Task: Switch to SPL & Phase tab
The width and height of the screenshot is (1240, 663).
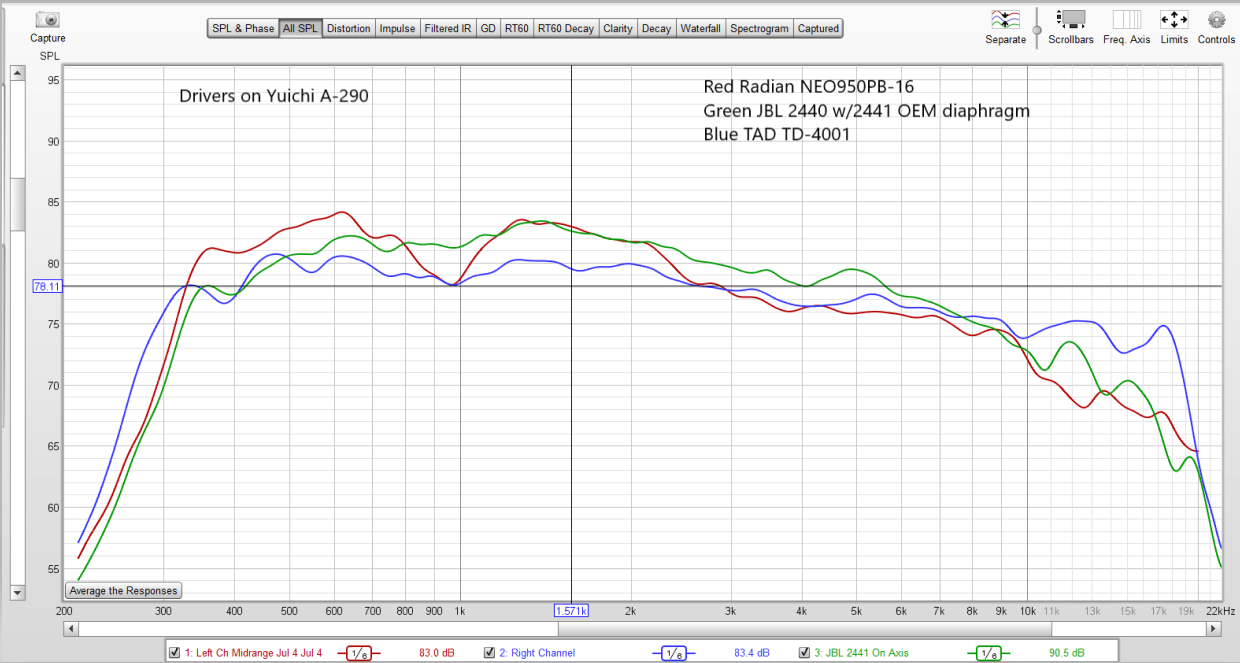Action: click(243, 28)
